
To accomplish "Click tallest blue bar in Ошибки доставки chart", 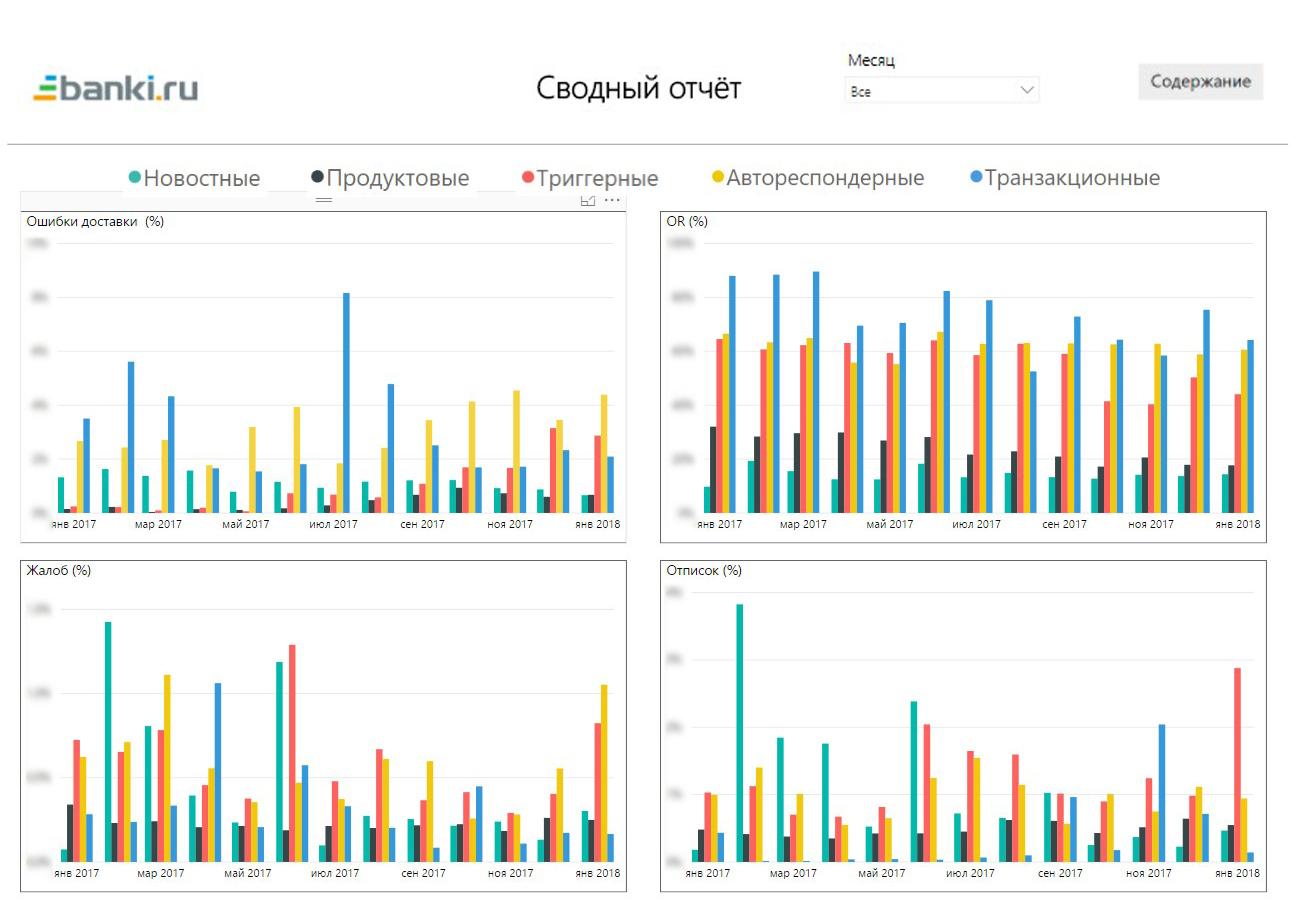I will (x=346, y=402).
